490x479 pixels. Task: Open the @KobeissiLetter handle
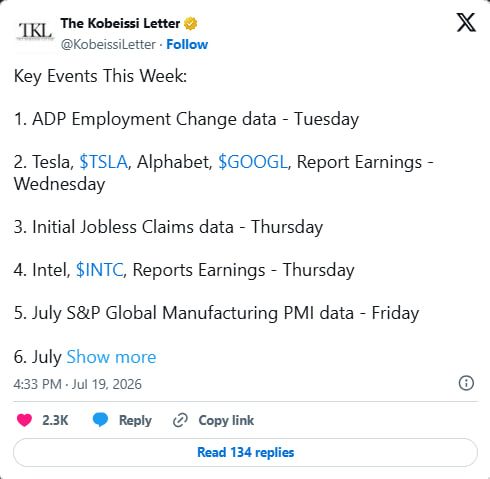108,44
